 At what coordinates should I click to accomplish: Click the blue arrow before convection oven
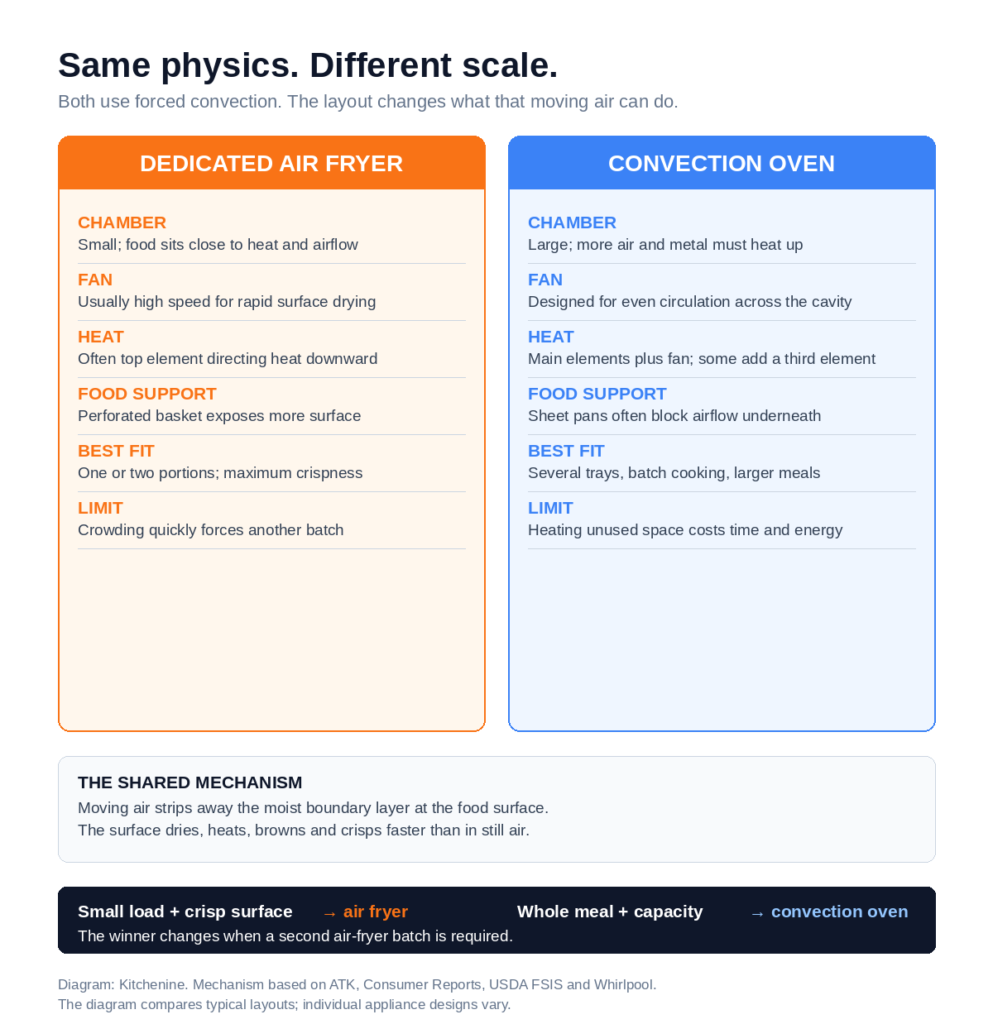[x=757, y=914]
